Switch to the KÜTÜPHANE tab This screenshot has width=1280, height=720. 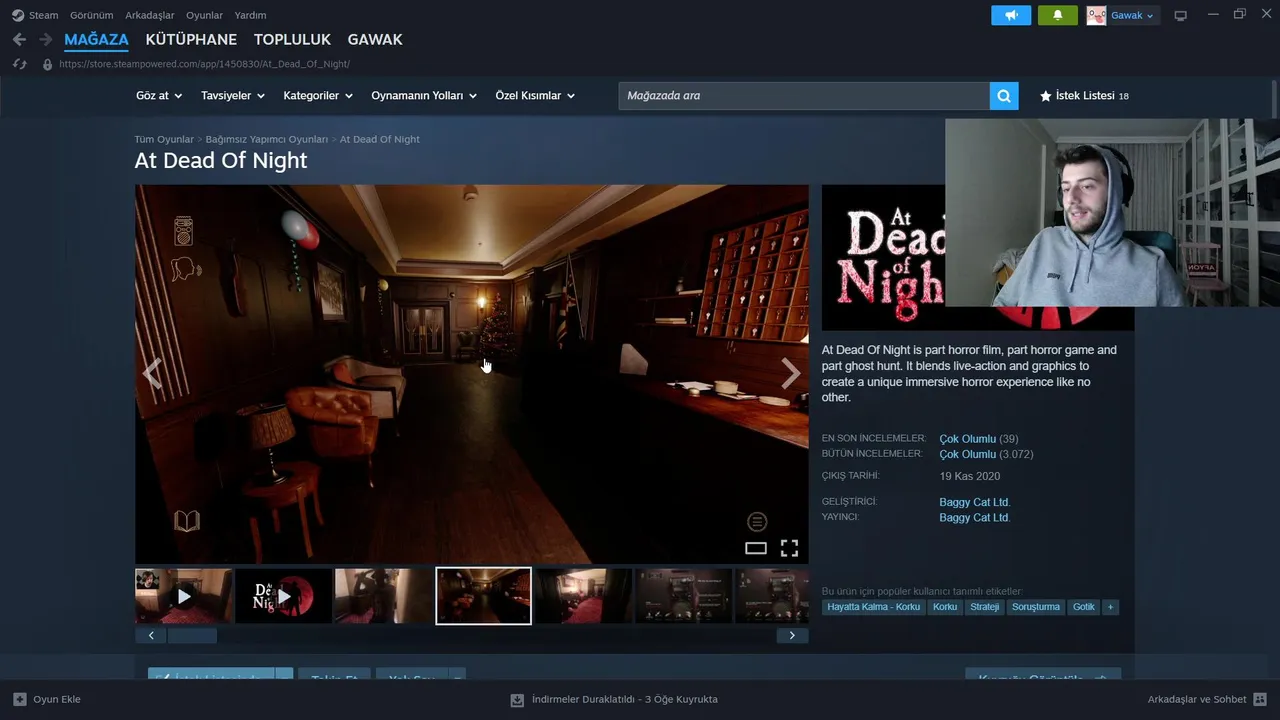191,40
